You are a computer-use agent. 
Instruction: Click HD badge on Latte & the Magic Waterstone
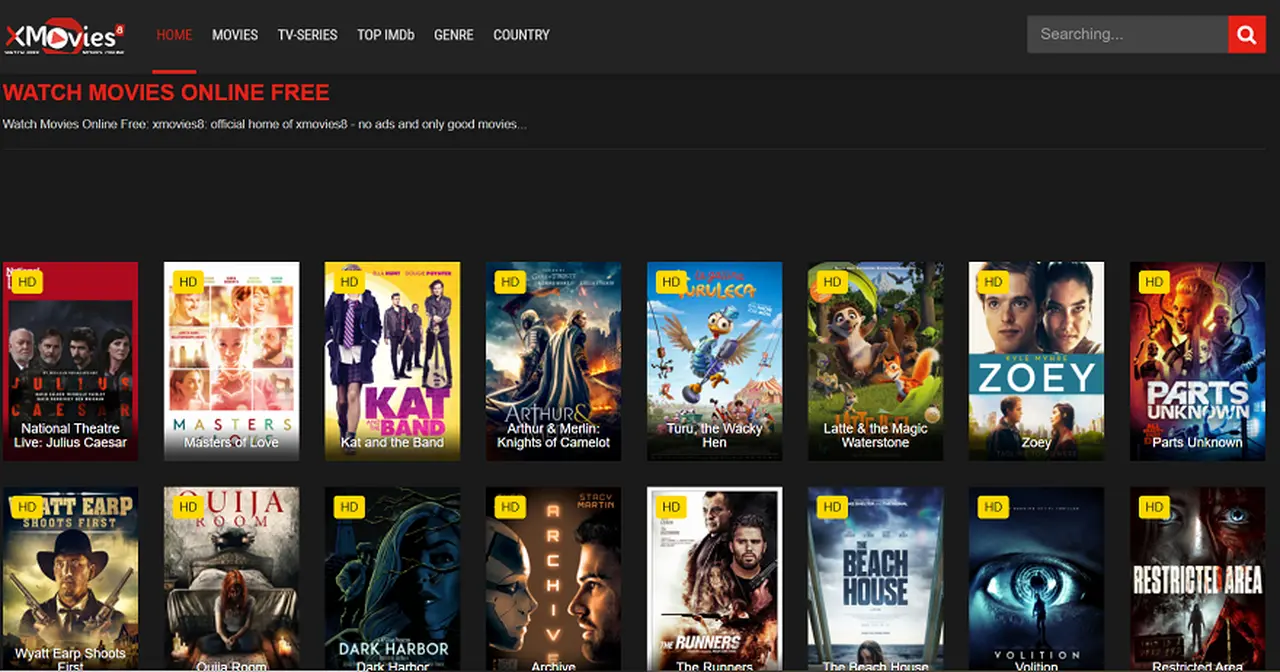[832, 282]
